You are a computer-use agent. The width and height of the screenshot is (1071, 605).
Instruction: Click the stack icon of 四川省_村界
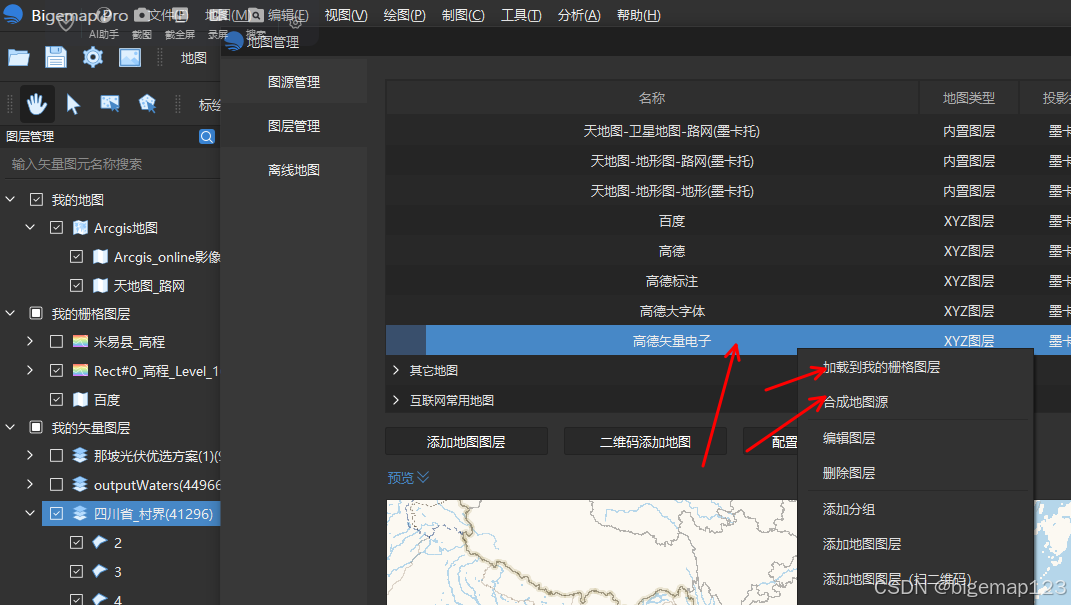[x=80, y=513]
